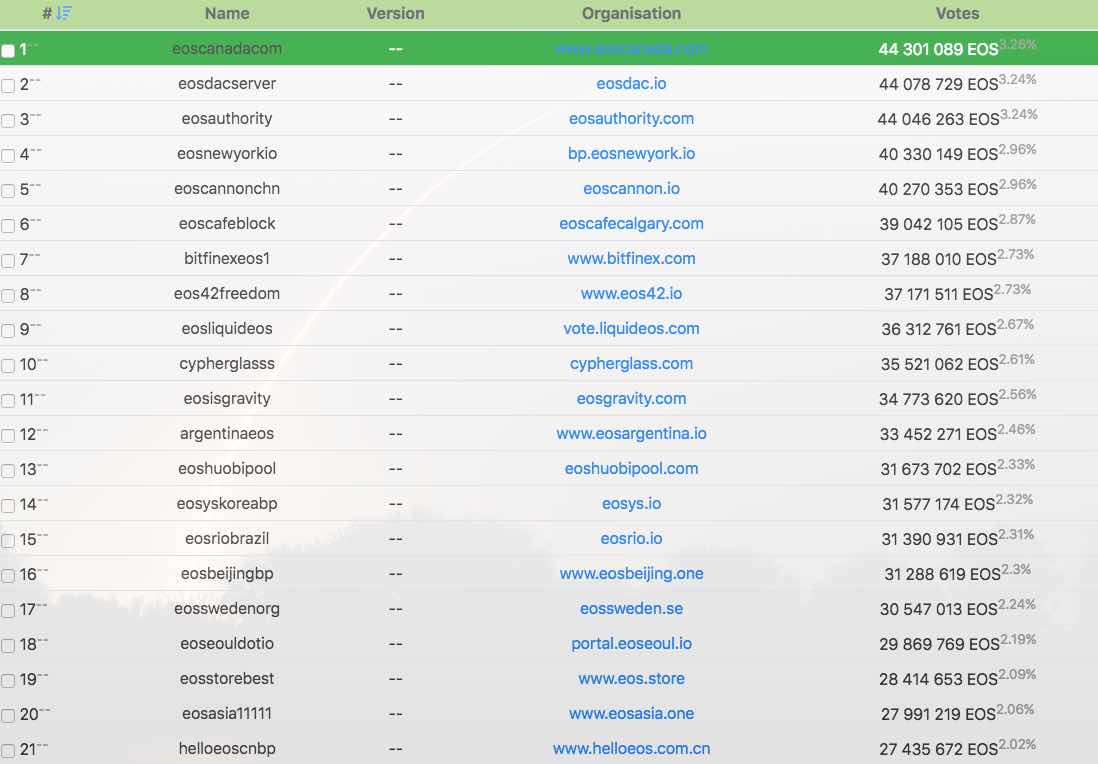Click the producer name eosdacserver
Viewport: 1098px width, 764px height.
227,83
